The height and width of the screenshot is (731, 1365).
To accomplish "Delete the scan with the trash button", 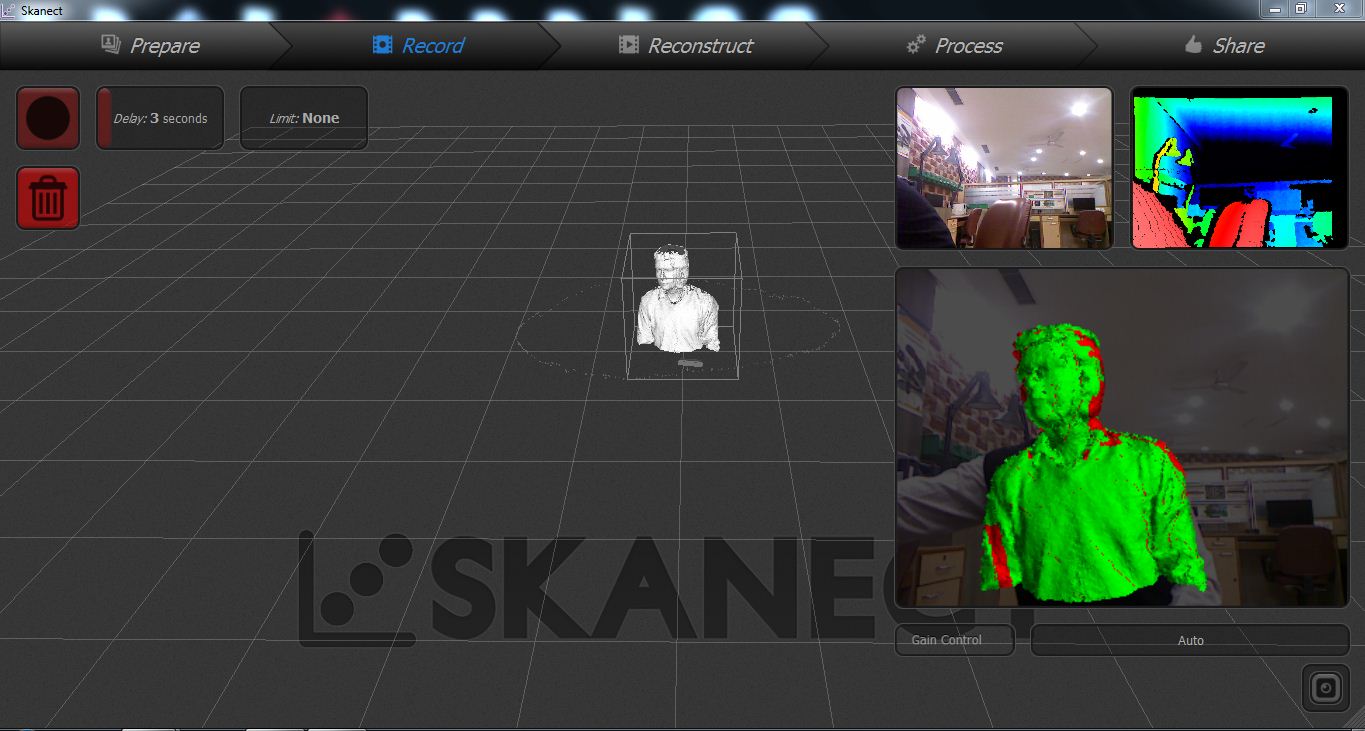I will [x=48, y=198].
